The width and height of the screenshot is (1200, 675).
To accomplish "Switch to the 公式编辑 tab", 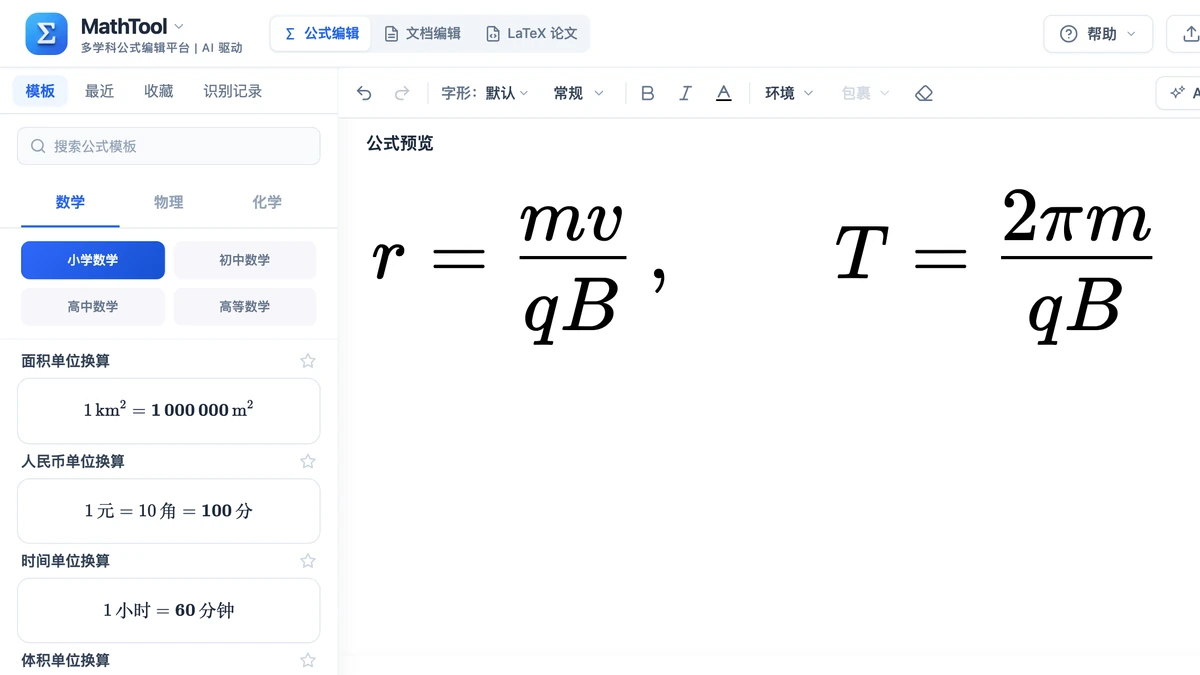I will (321, 33).
